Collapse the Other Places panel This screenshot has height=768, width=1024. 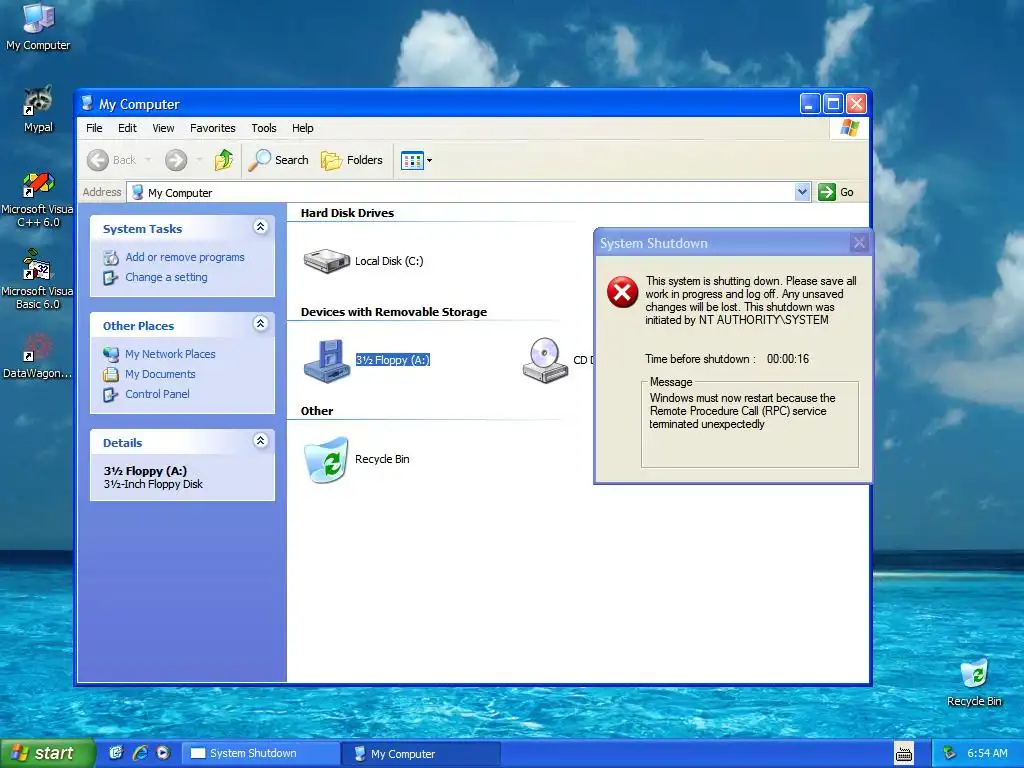click(x=260, y=324)
